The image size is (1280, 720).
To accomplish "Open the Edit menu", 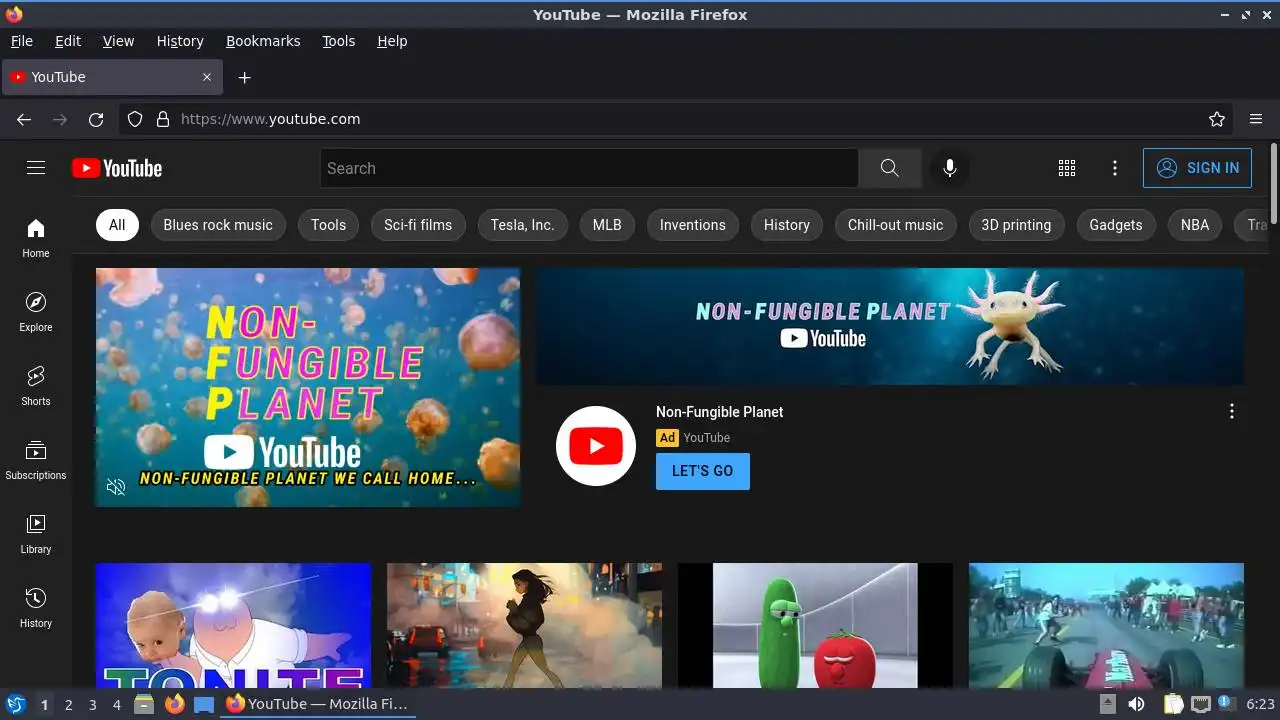I will pos(68,41).
